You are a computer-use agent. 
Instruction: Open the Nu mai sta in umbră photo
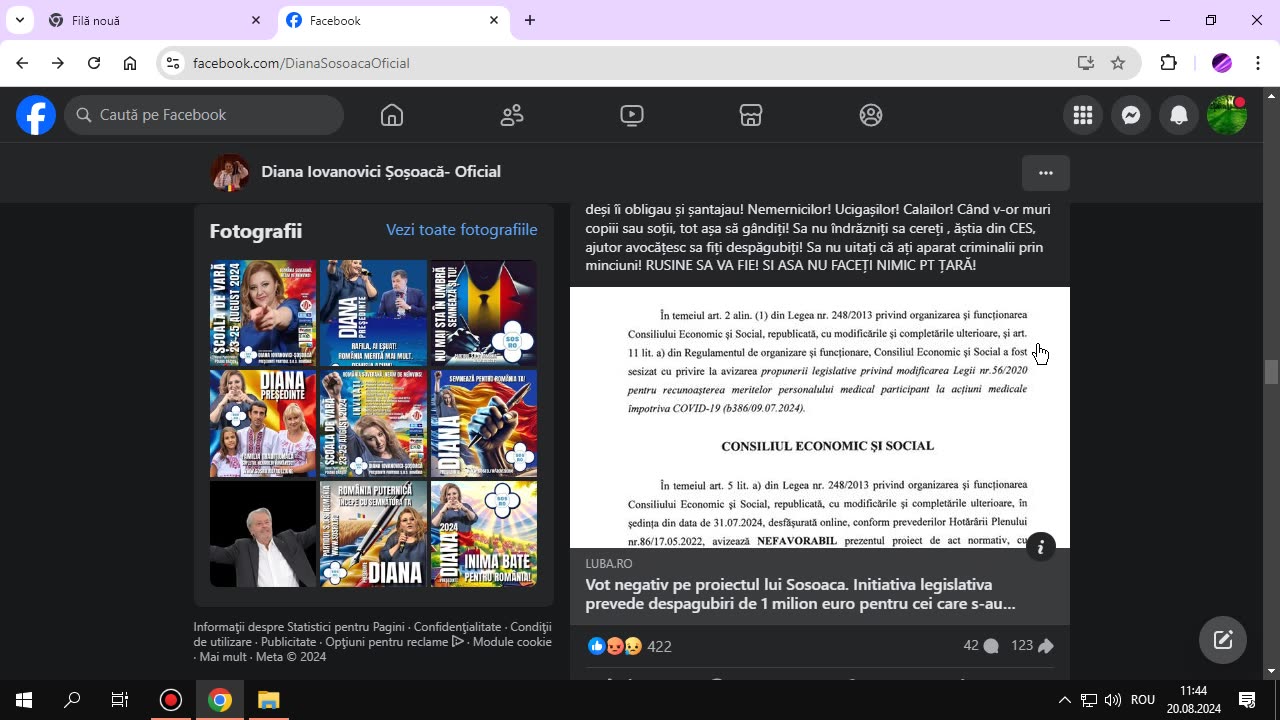(484, 313)
